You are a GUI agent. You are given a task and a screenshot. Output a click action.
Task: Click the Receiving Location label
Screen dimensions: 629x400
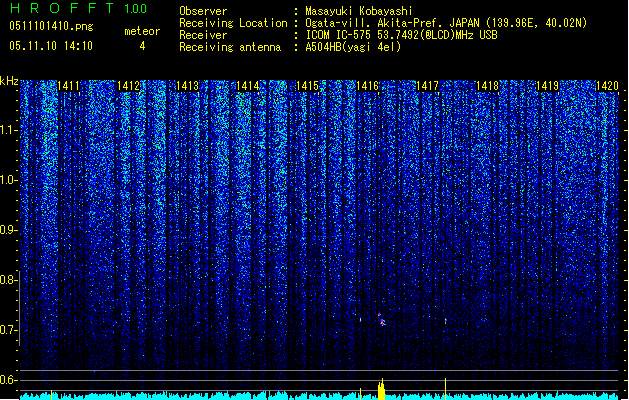(233, 23)
